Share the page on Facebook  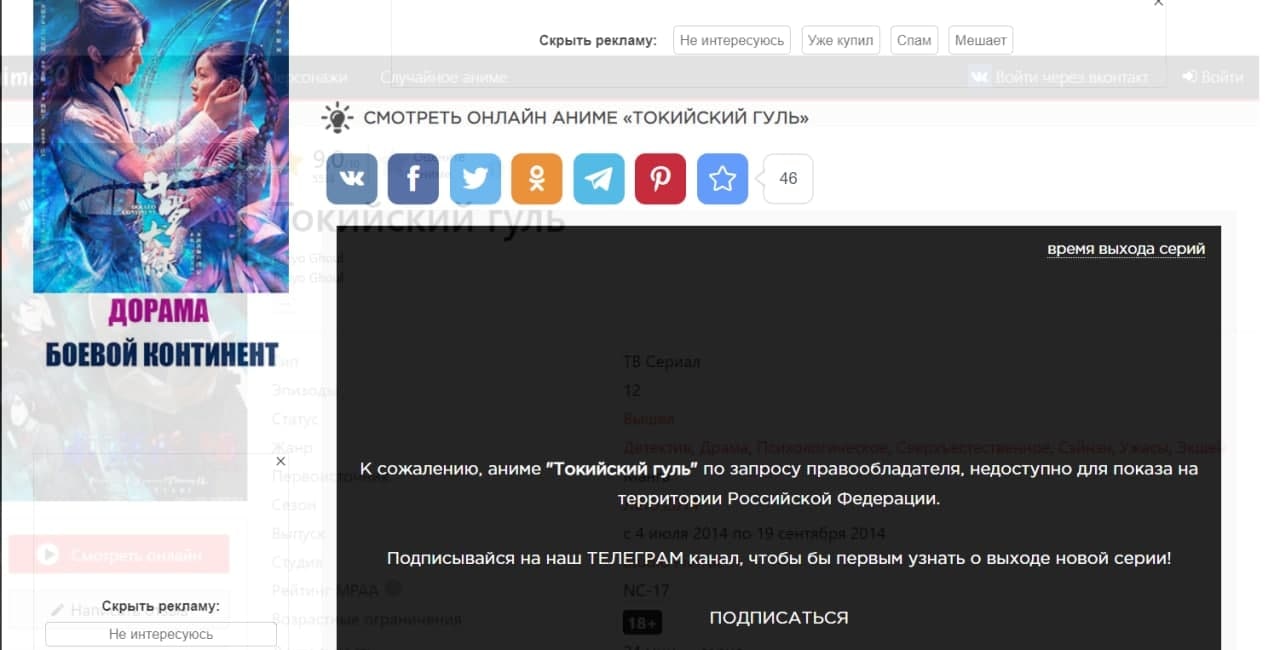pyautogui.click(x=413, y=179)
